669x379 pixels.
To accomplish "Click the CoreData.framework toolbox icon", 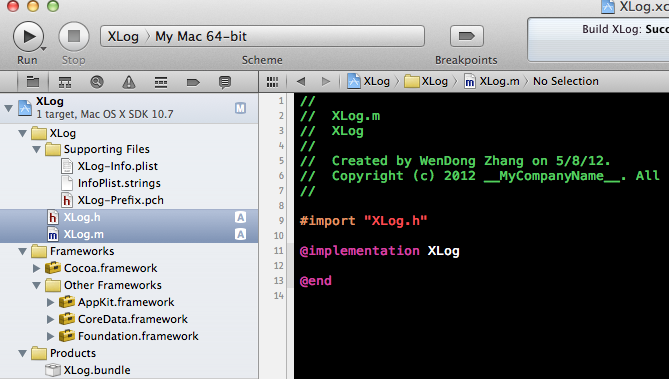I will coord(67,319).
